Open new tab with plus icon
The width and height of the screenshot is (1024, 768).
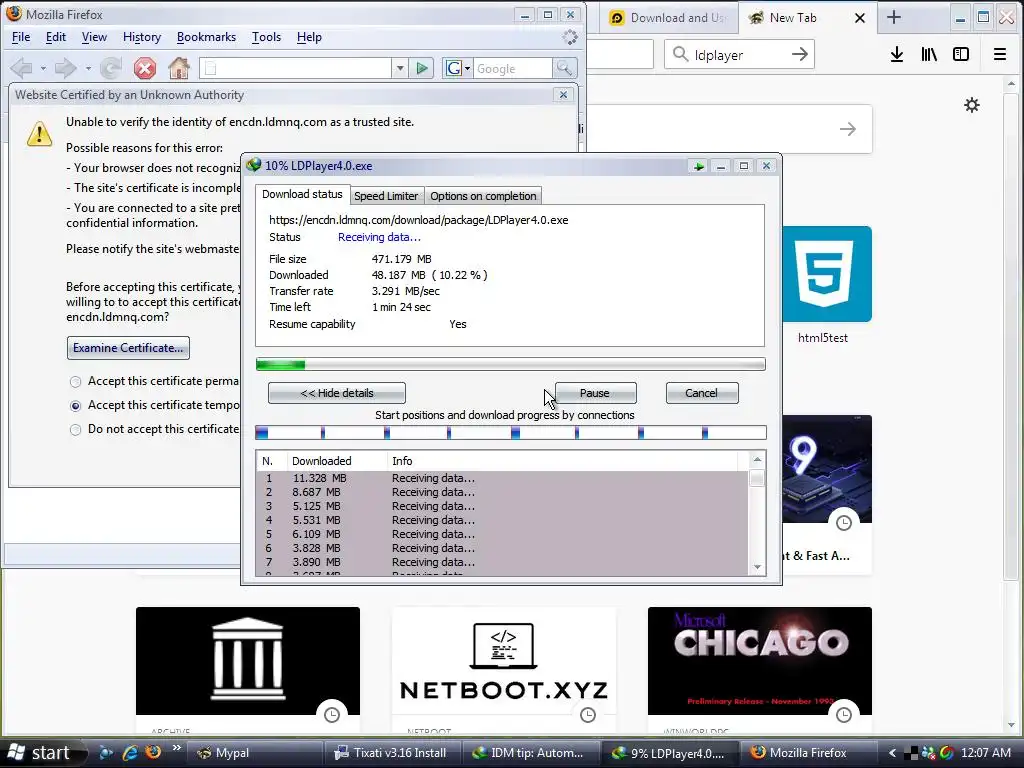(894, 18)
